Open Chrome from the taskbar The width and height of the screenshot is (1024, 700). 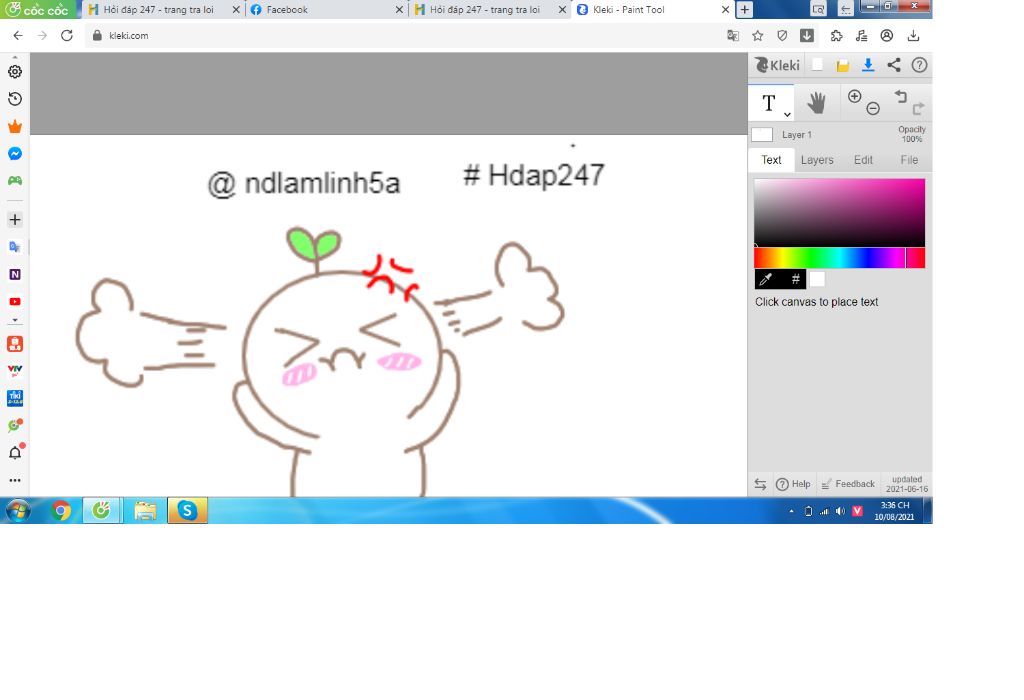(61, 511)
